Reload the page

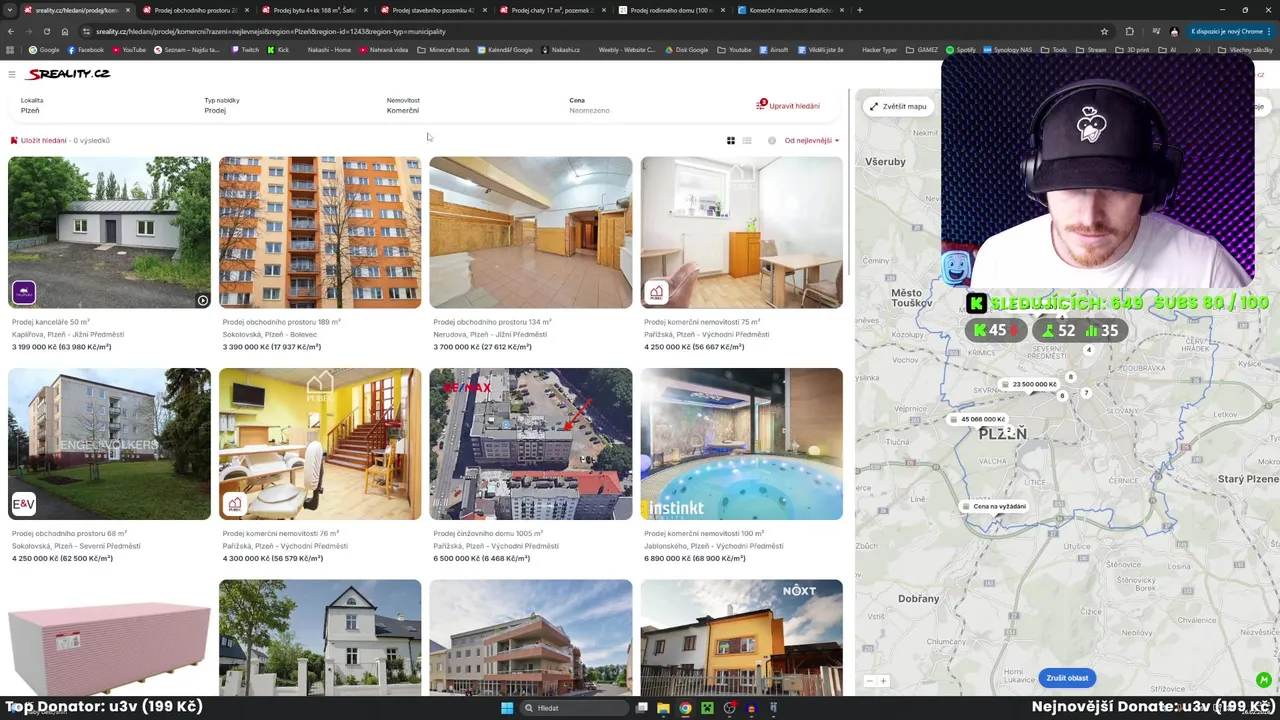tap(46, 31)
